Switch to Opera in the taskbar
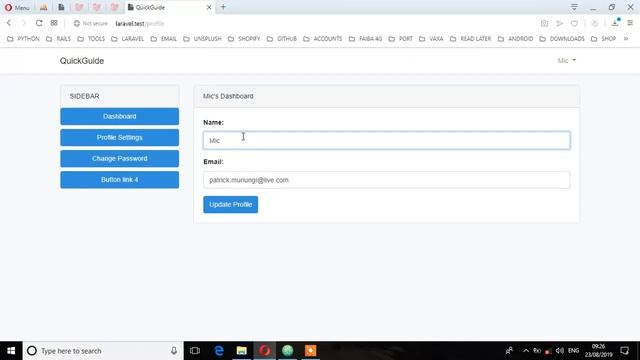Viewport: 640px width, 360px height. click(264, 351)
